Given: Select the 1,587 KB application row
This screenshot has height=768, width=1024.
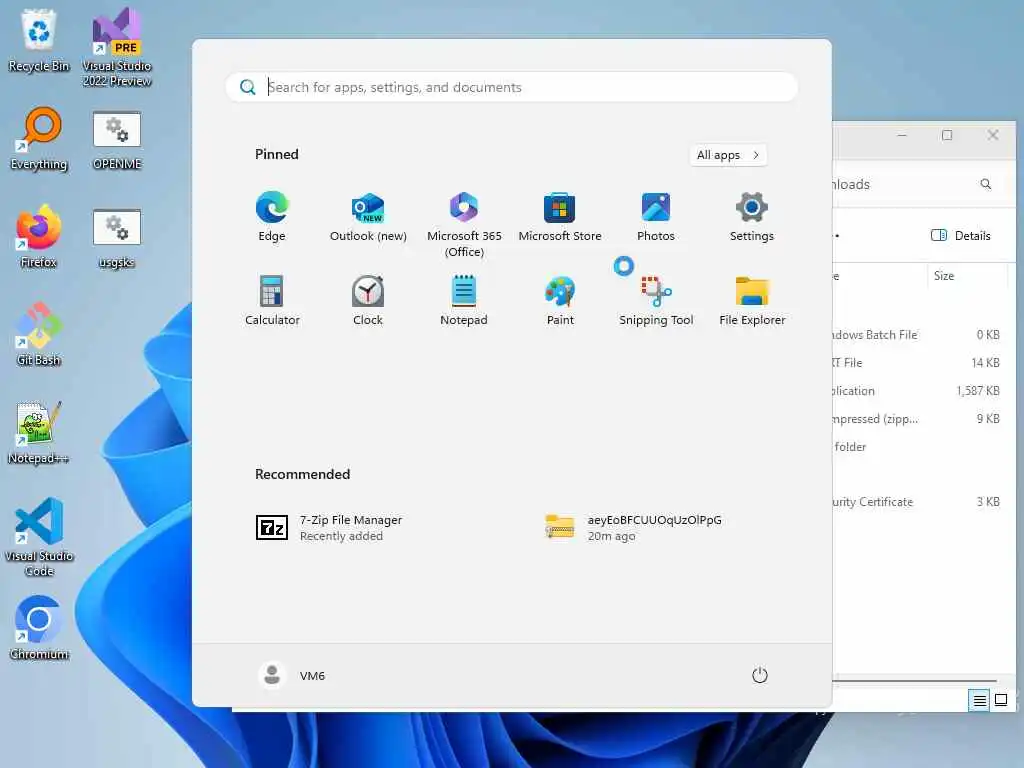Looking at the screenshot, I should [920, 391].
